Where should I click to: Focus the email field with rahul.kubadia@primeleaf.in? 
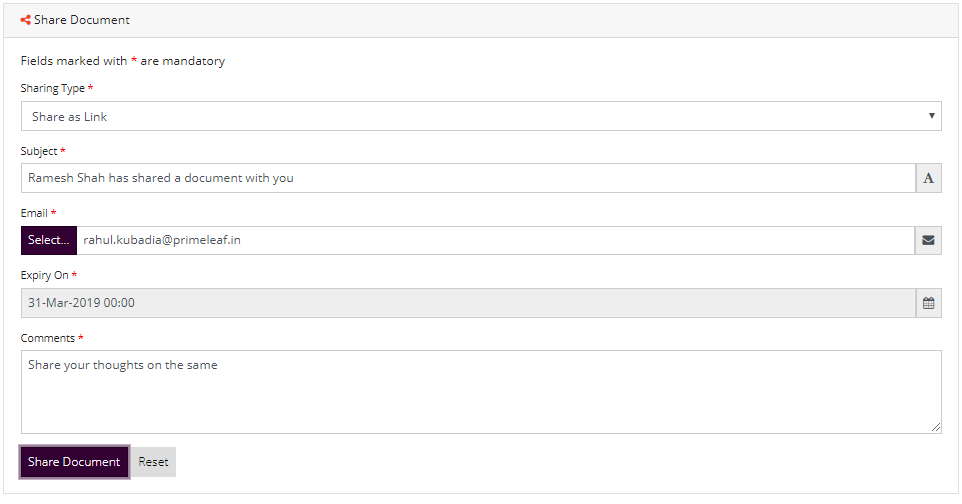pos(496,240)
